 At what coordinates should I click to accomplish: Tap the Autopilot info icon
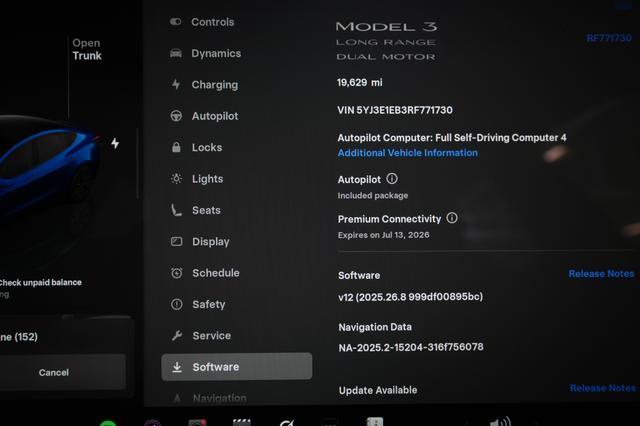point(392,179)
